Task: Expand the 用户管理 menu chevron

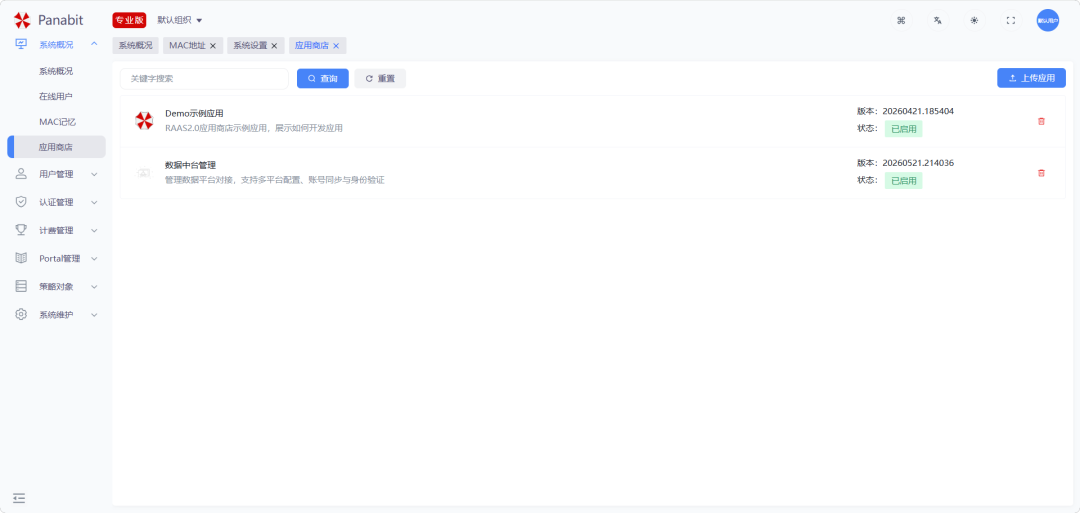Action: (94, 174)
